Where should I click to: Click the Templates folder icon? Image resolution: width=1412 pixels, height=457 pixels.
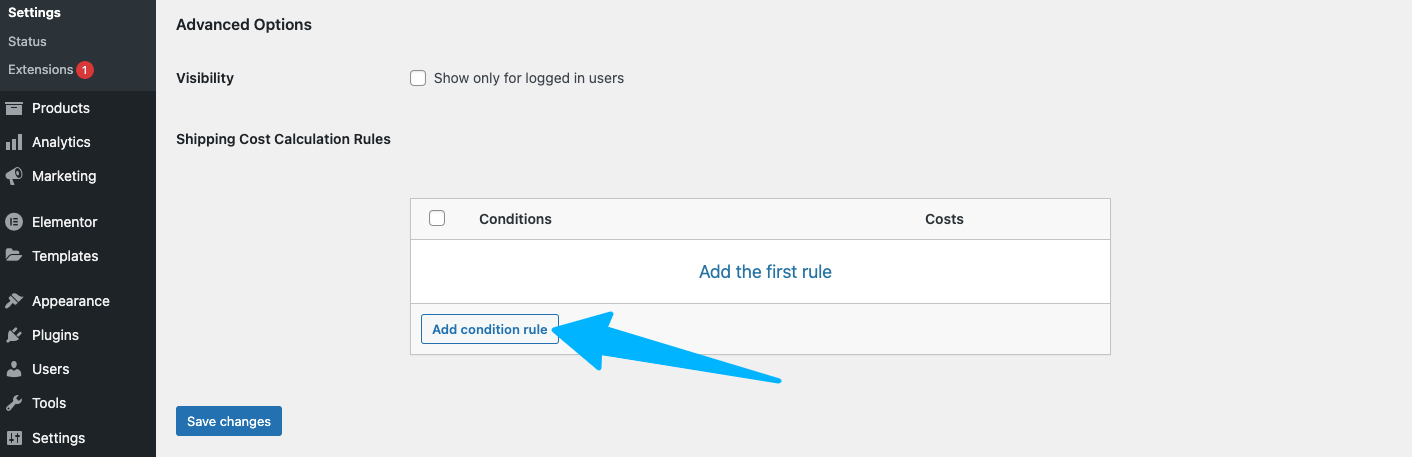[14, 256]
